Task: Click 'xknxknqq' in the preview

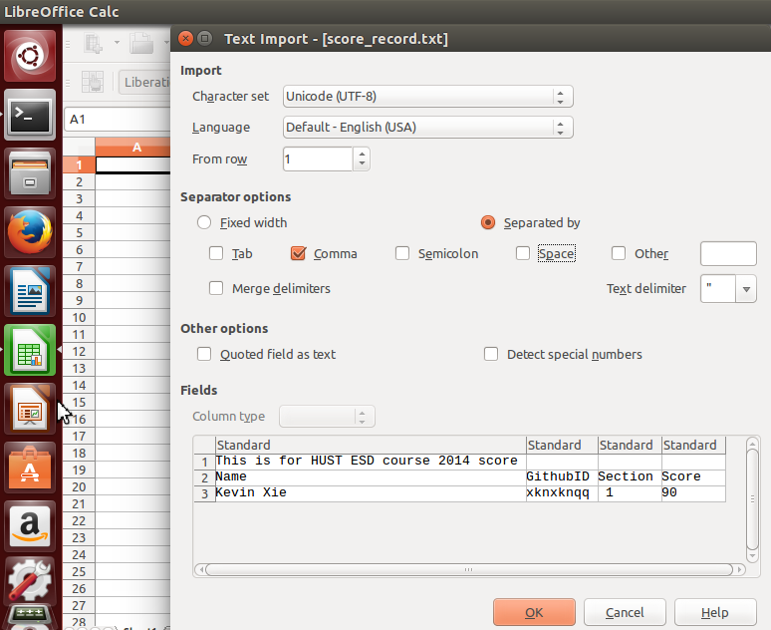Action: 558,492
